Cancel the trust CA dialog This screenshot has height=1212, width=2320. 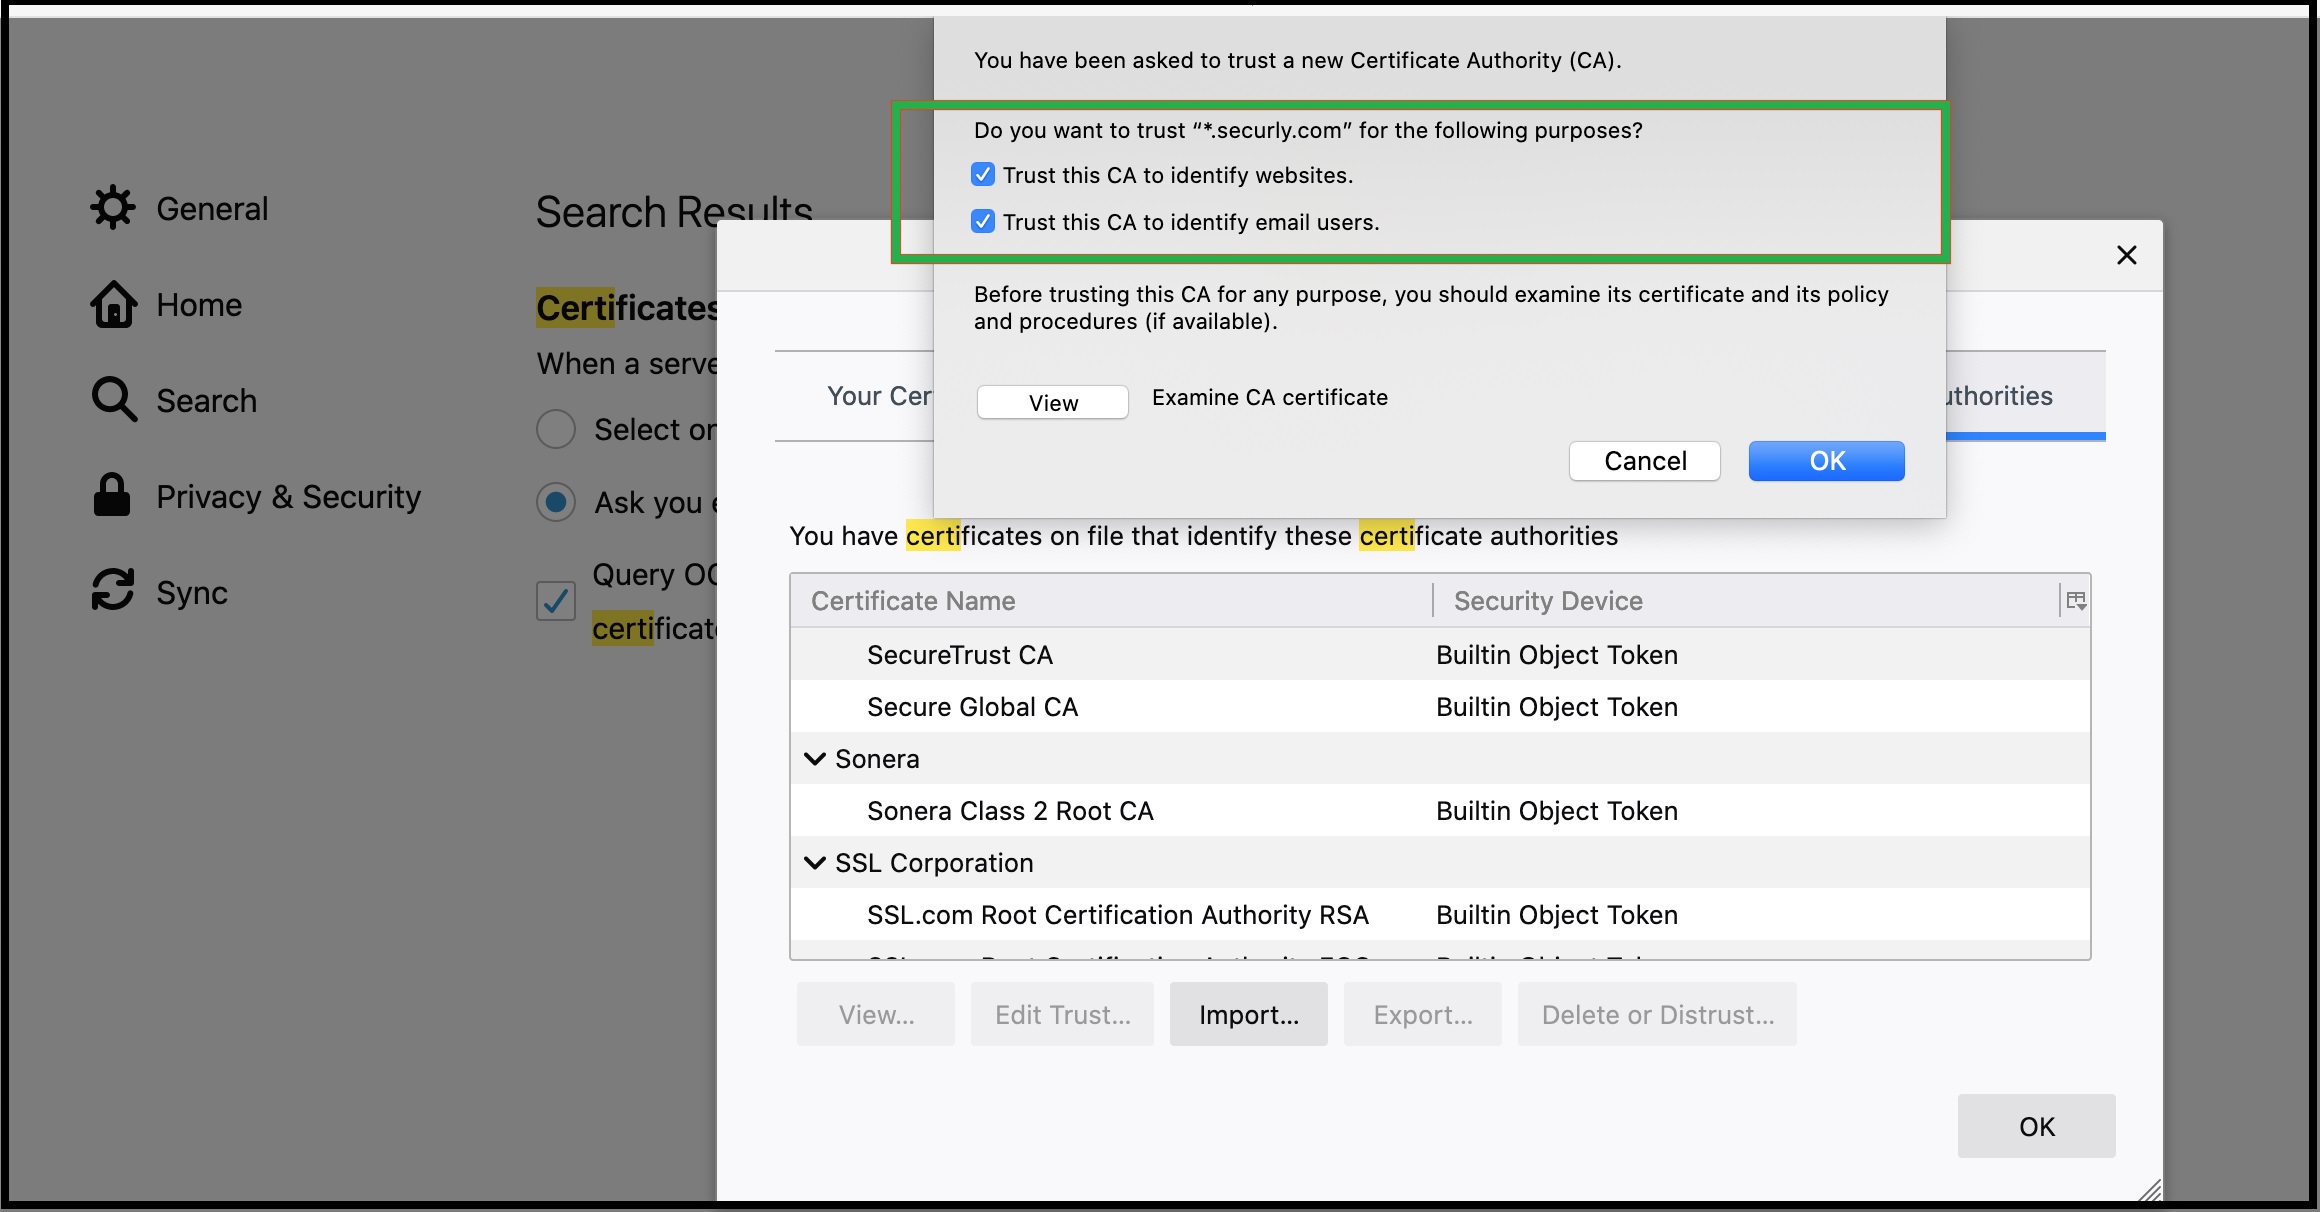pos(1645,461)
